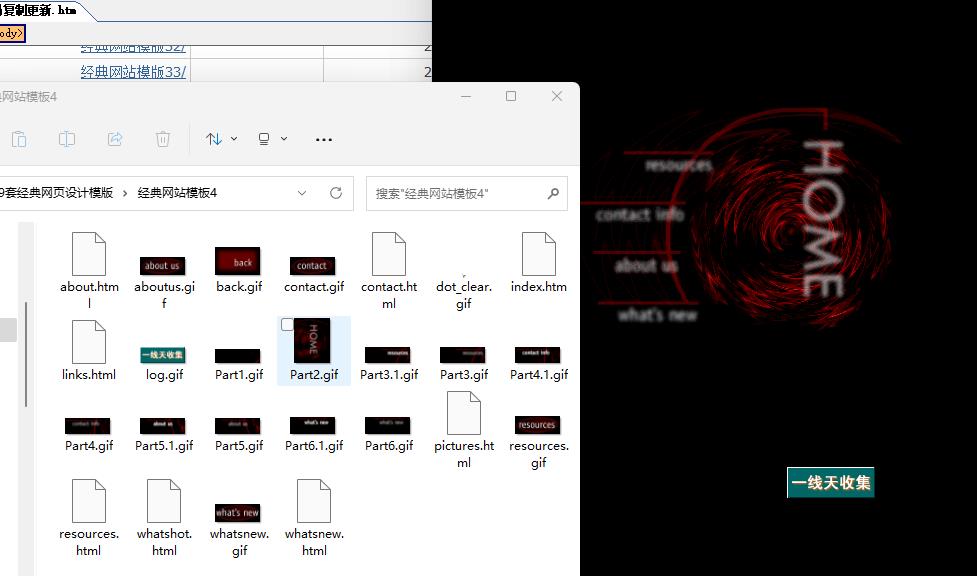Select the contact.html file icon
Screen dimensions: 977x576
coord(389,254)
